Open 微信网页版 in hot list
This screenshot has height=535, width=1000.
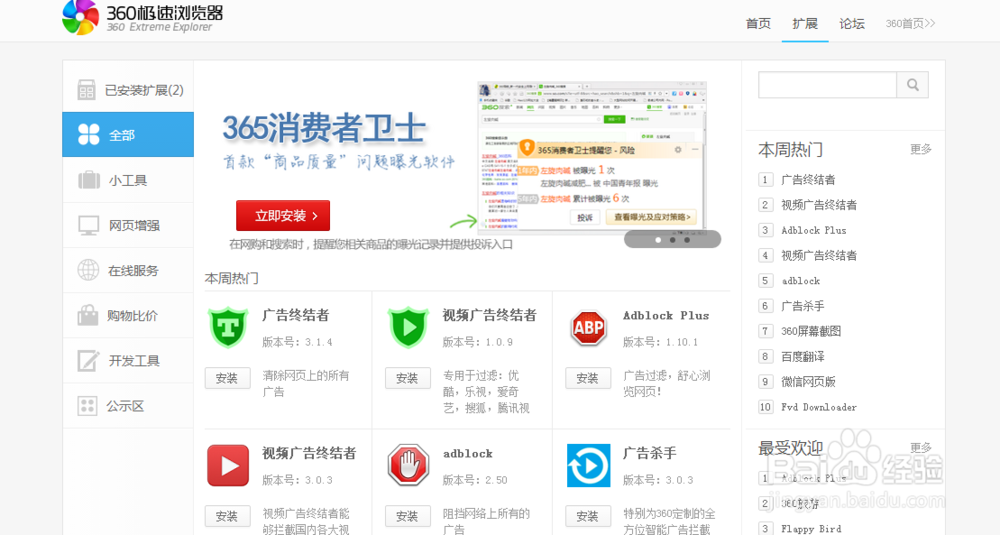(x=809, y=381)
